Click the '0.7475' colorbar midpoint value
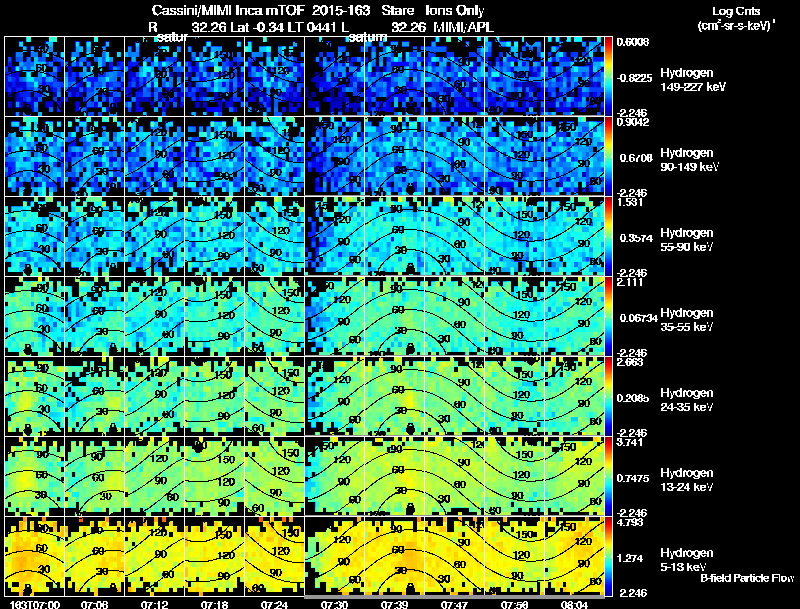This screenshot has height=609, width=800. (x=633, y=478)
